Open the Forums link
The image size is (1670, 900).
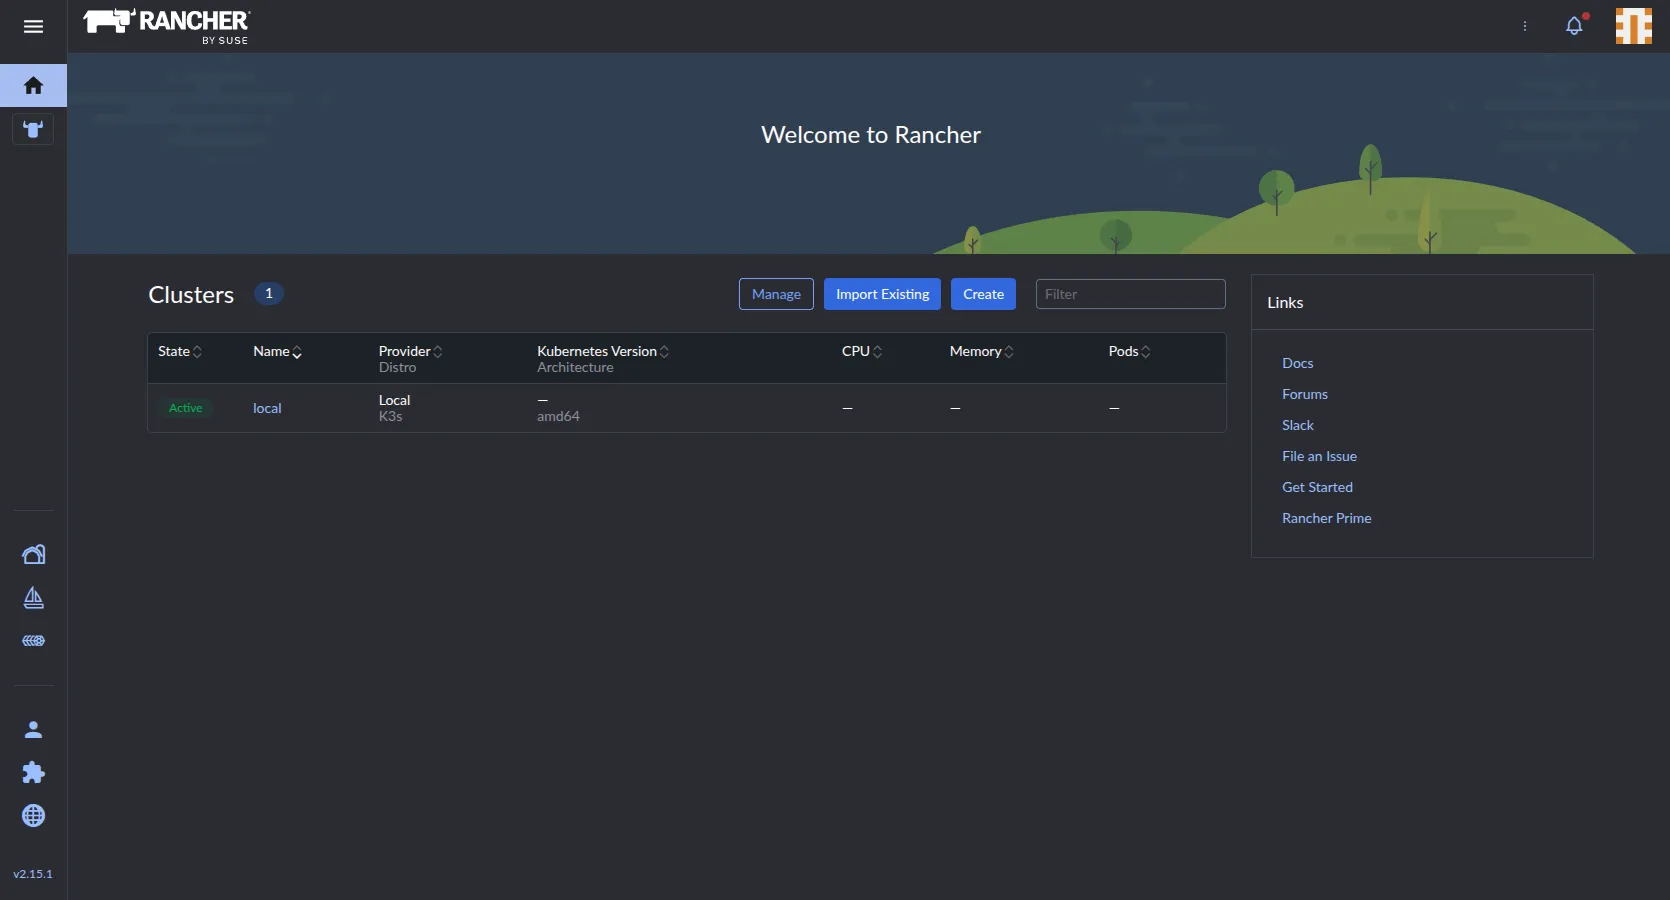(x=1305, y=394)
